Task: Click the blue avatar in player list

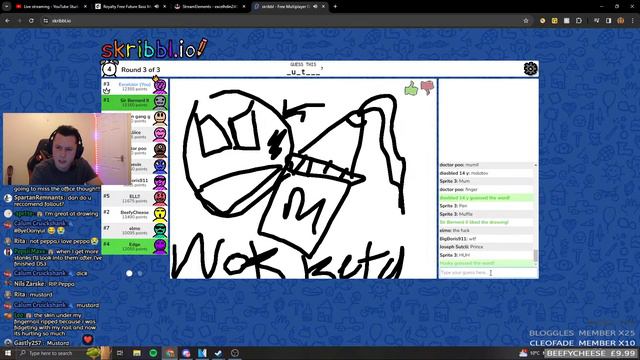Action: point(160,166)
